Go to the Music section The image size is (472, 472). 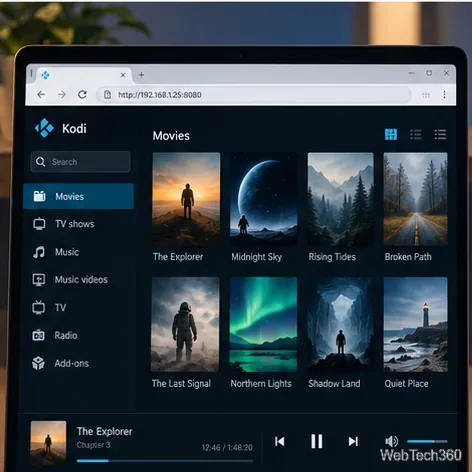[x=79, y=252]
